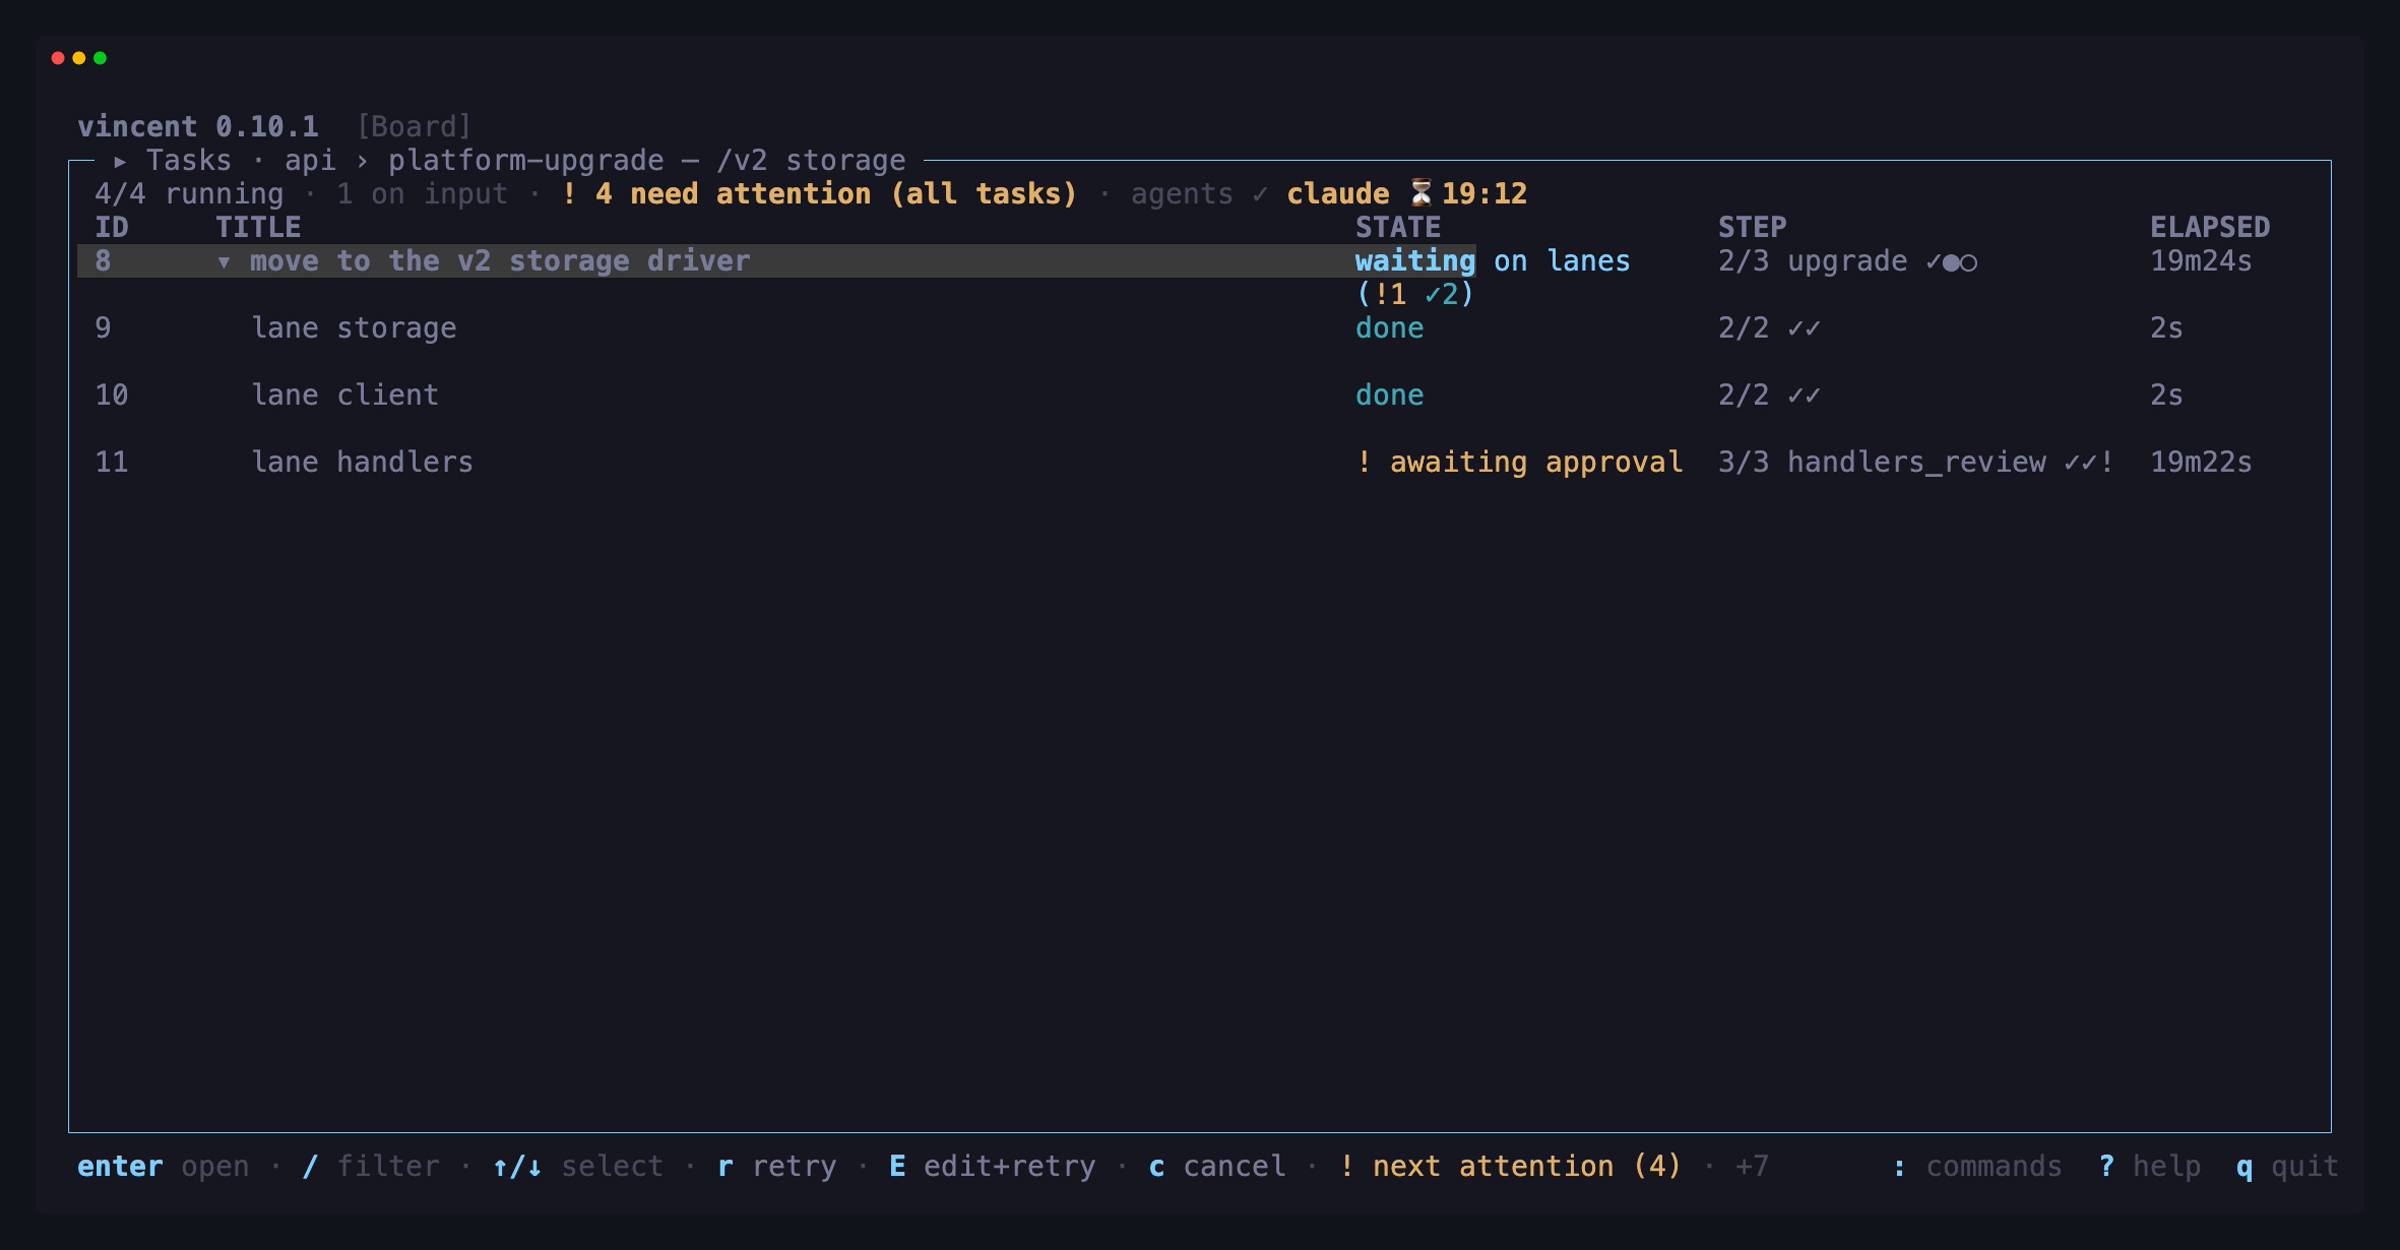The height and width of the screenshot is (1250, 2400).
Task: Click the up/down arrows select hint
Action: tap(577, 1166)
